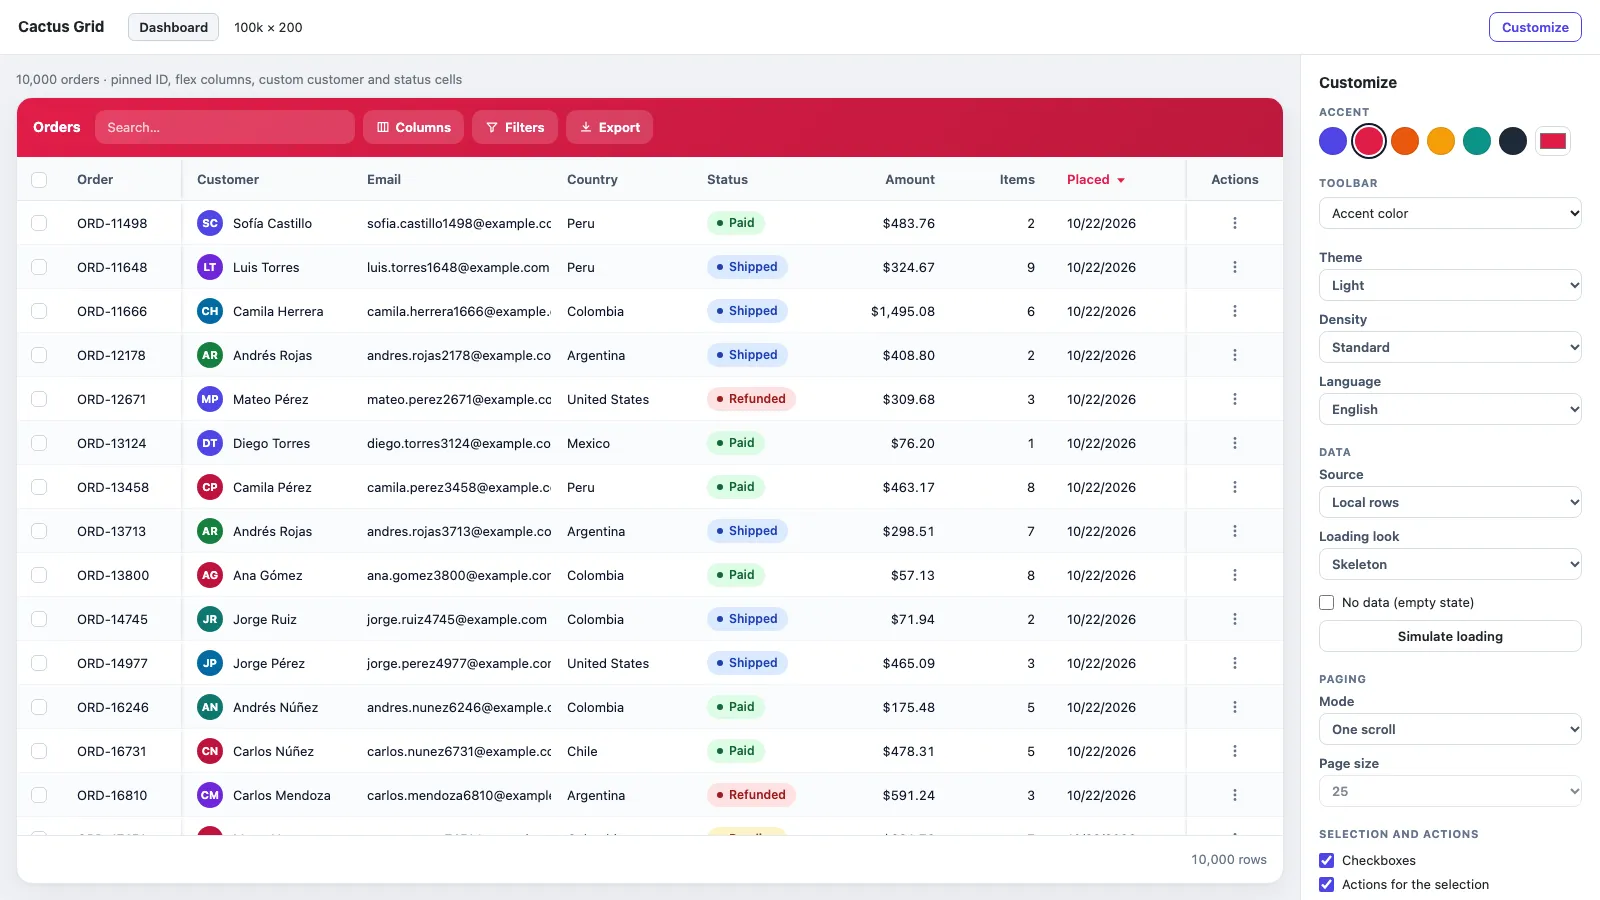This screenshot has width=1600, height=900.
Task: Click the Columns toolbar button
Action: tap(413, 127)
